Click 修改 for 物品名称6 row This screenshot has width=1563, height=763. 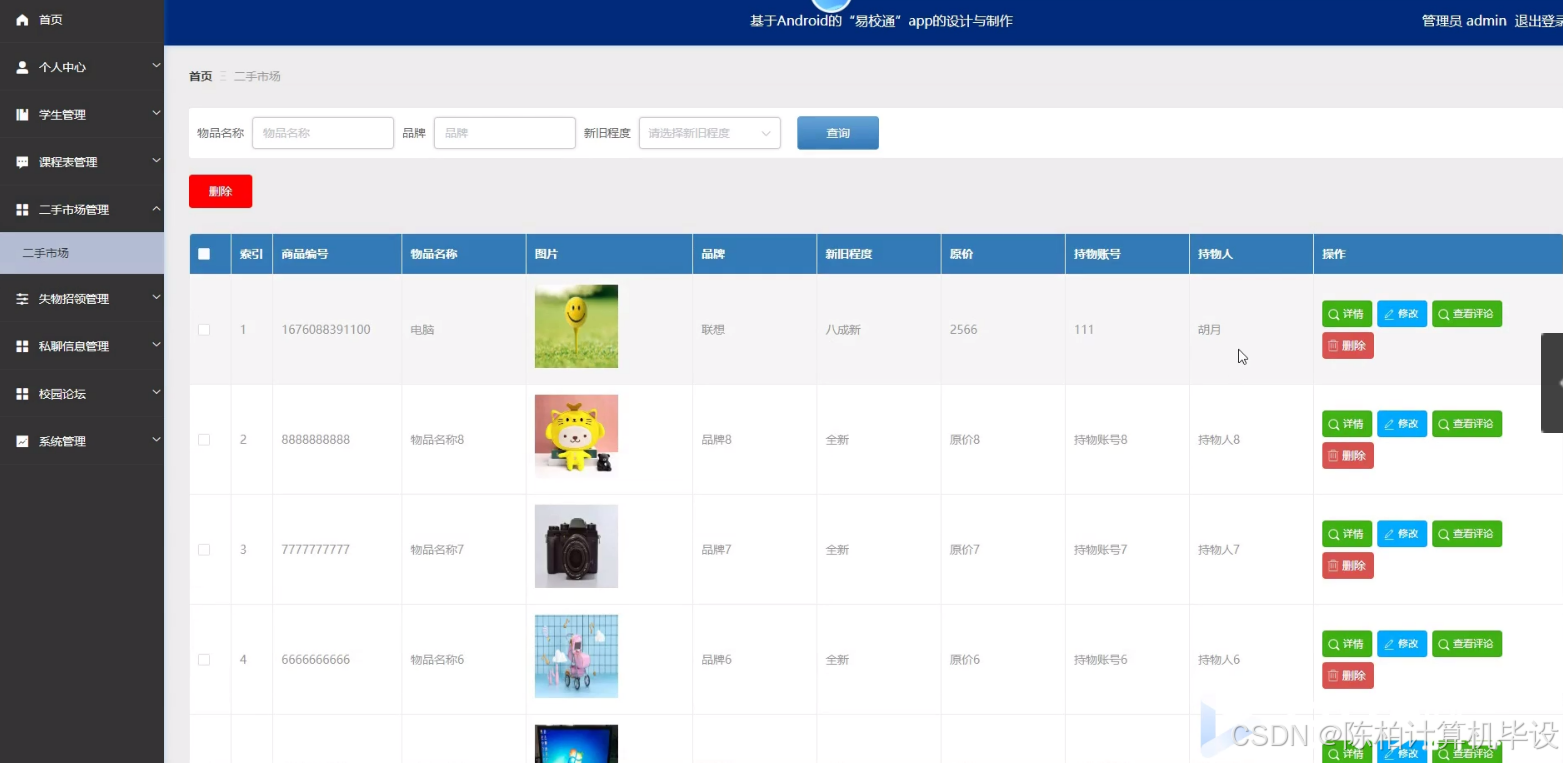1401,644
